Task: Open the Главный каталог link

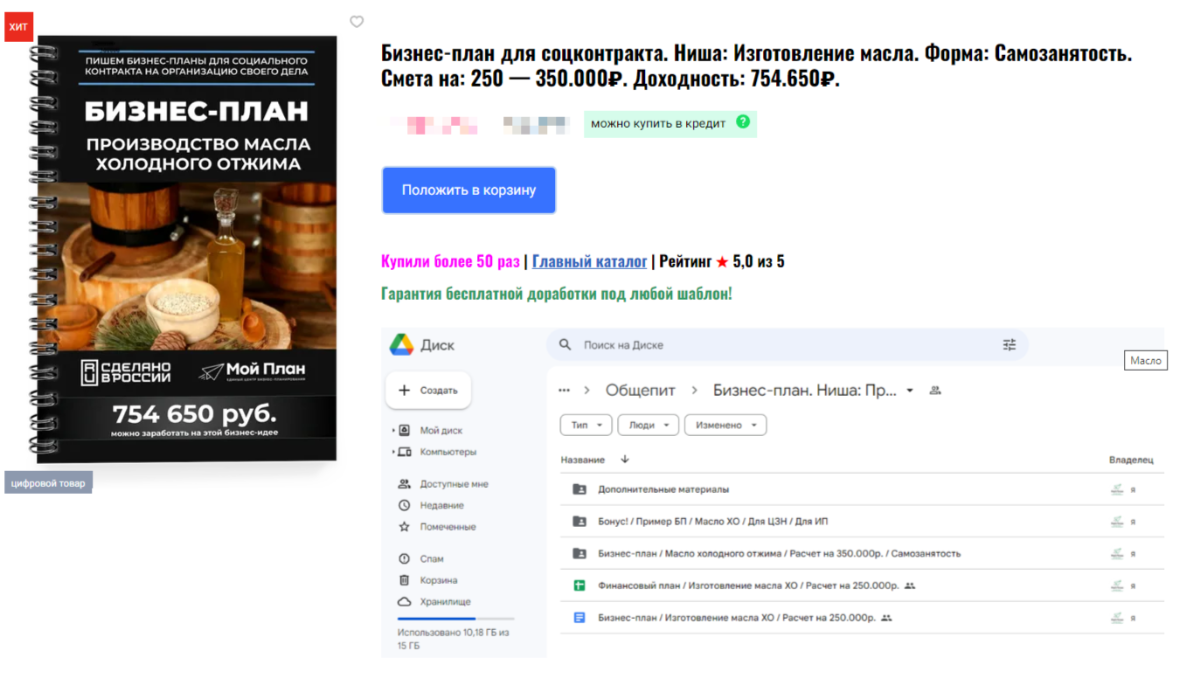Action: click(590, 262)
